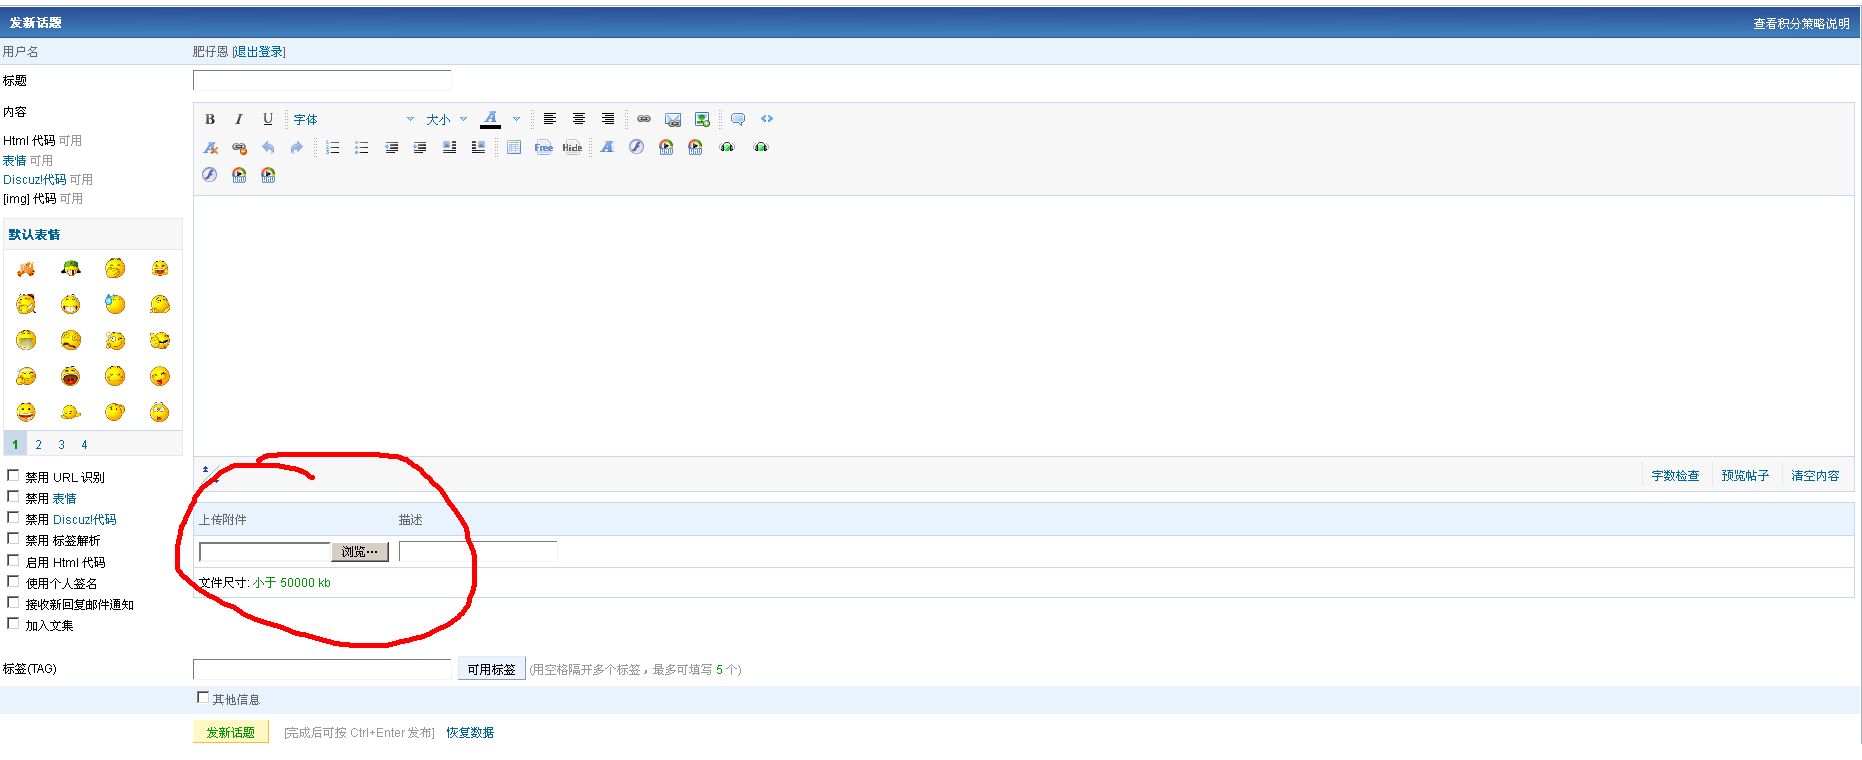Click the 标题 title input field

click(322, 80)
